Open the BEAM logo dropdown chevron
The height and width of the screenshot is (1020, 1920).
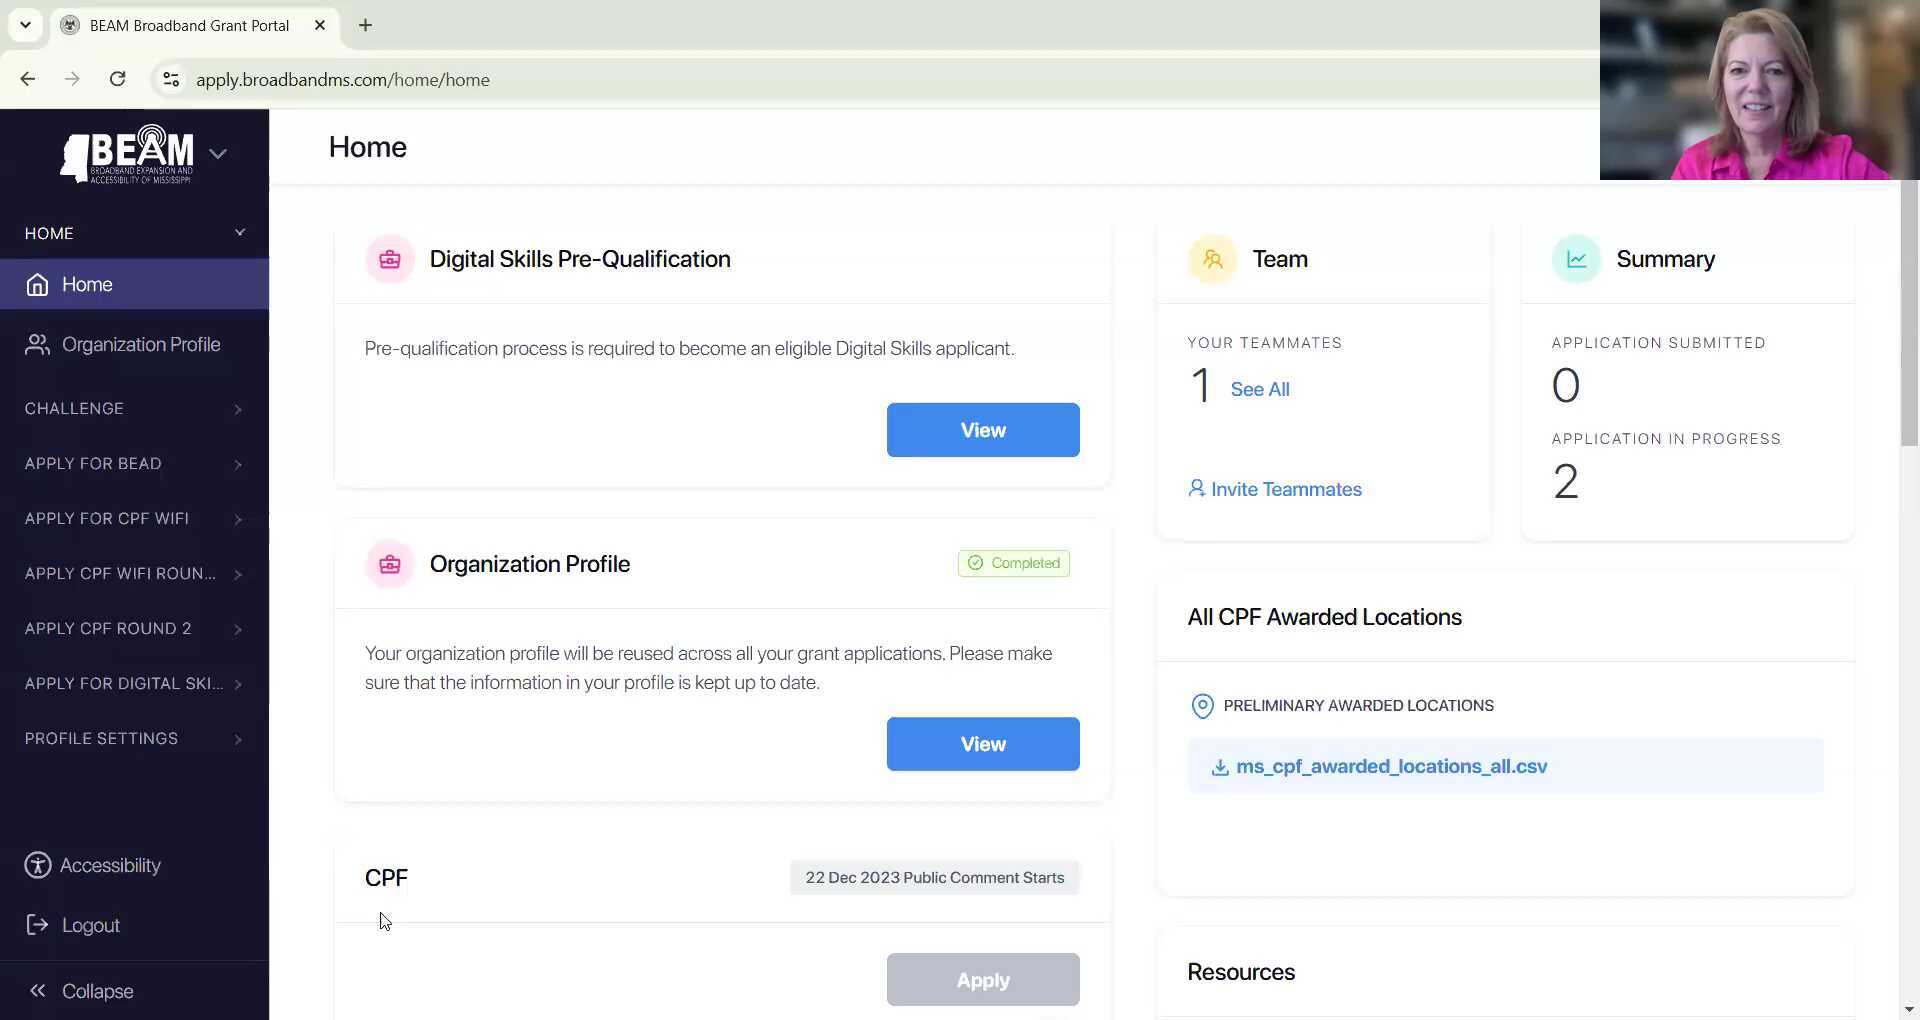point(218,153)
